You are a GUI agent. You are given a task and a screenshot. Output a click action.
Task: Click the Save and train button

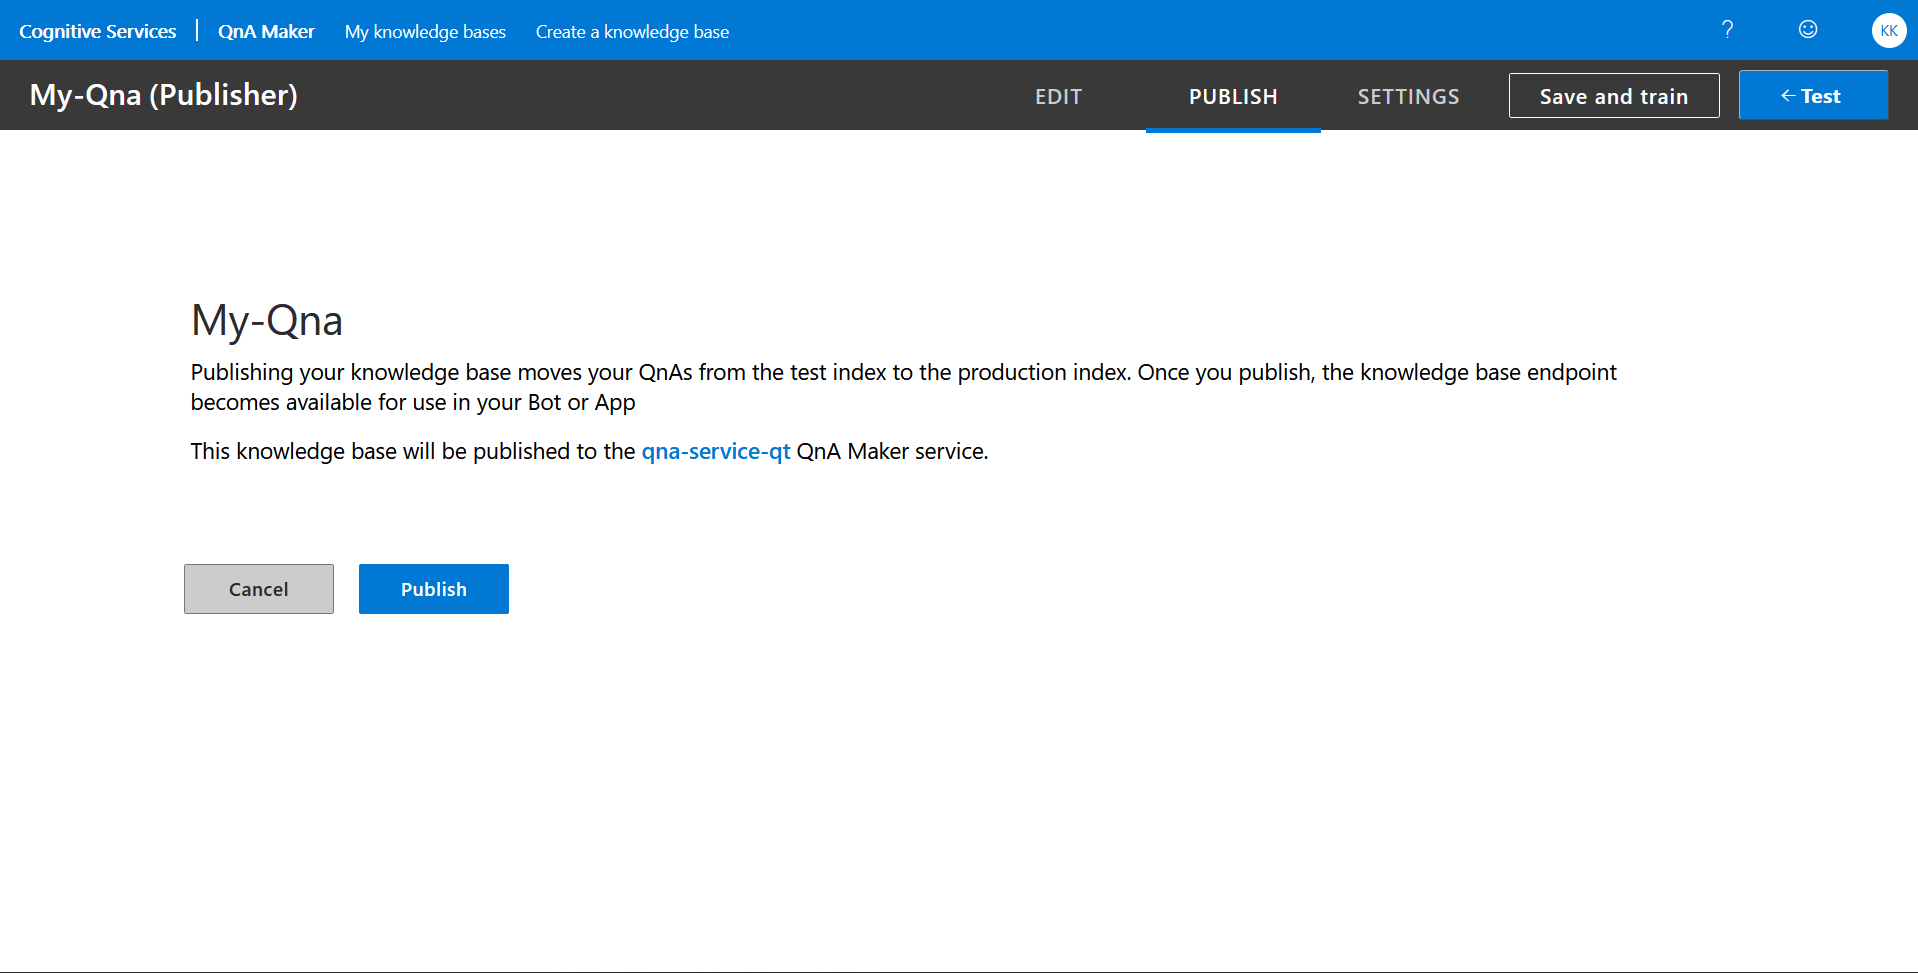point(1614,96)
